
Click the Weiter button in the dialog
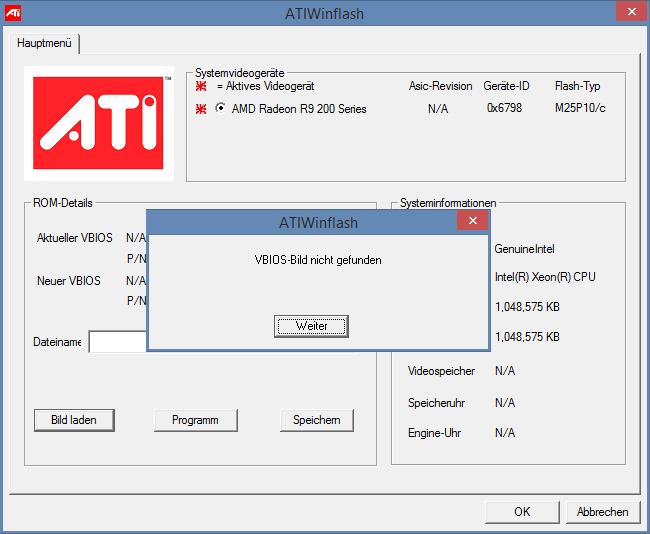311,326
